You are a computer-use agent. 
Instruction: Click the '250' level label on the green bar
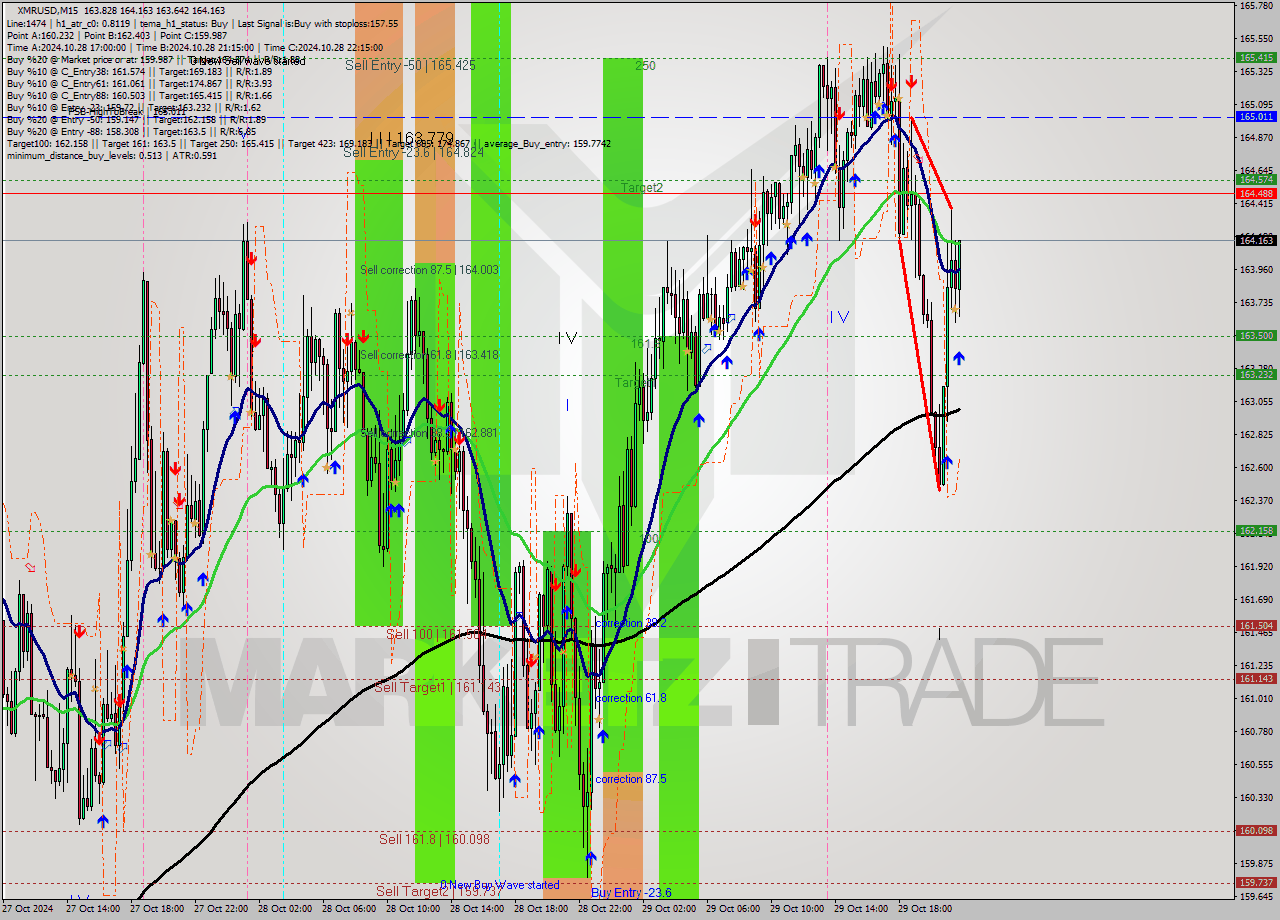(645, 66)
